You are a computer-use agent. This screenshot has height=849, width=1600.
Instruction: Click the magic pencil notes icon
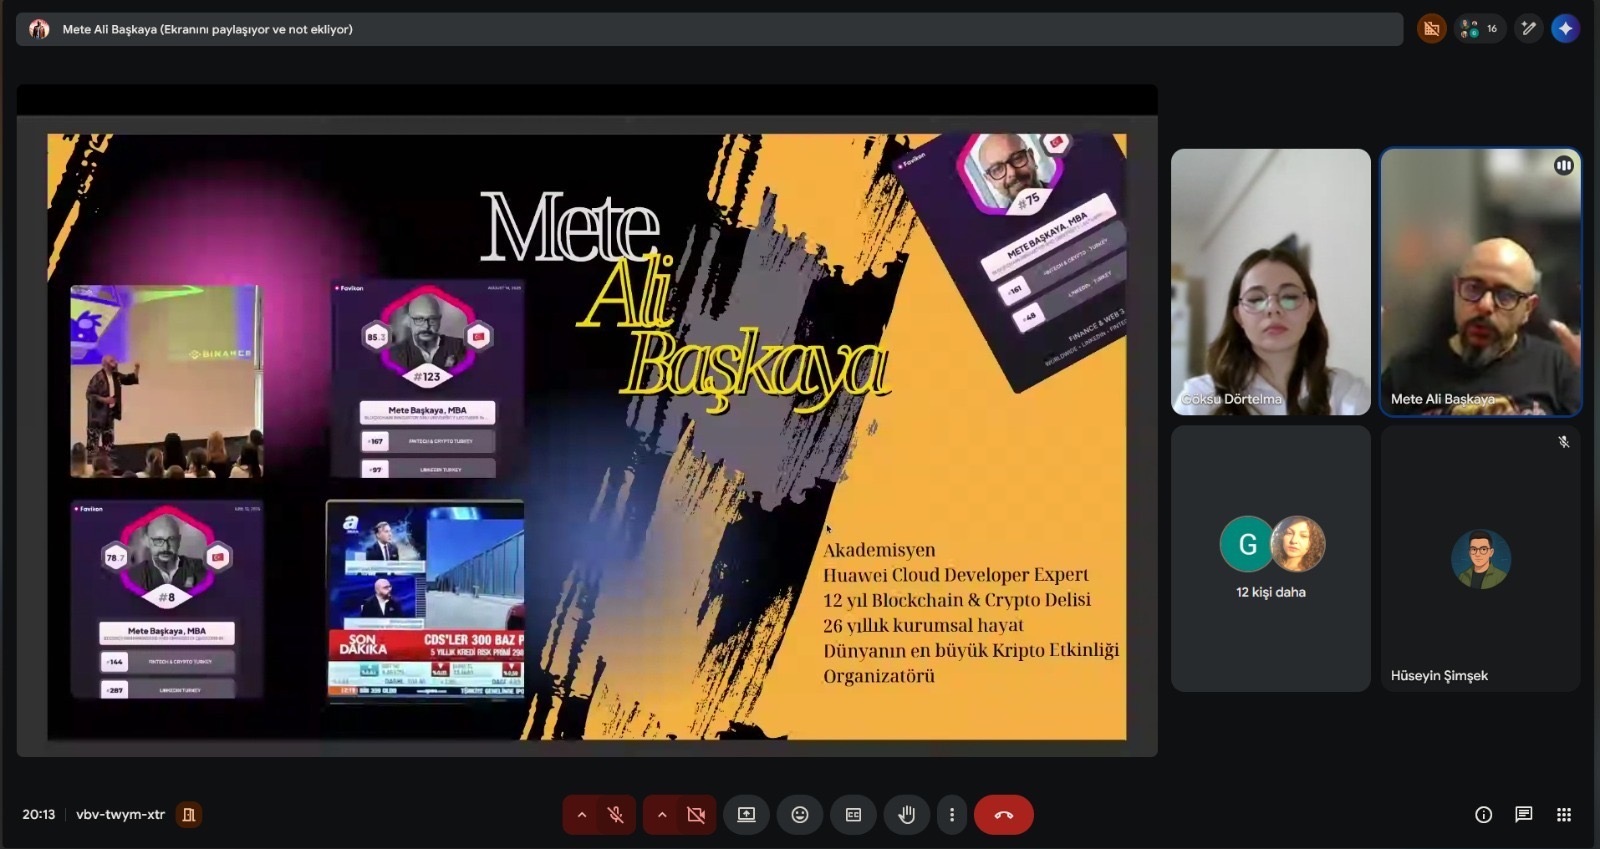pyautogui.click(x=1528, y=29)
